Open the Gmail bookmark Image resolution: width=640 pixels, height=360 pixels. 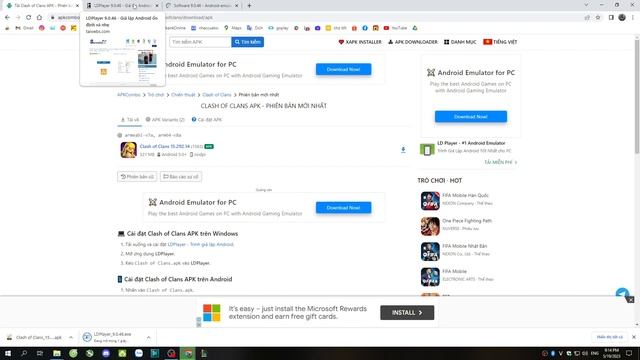point(24,28)
